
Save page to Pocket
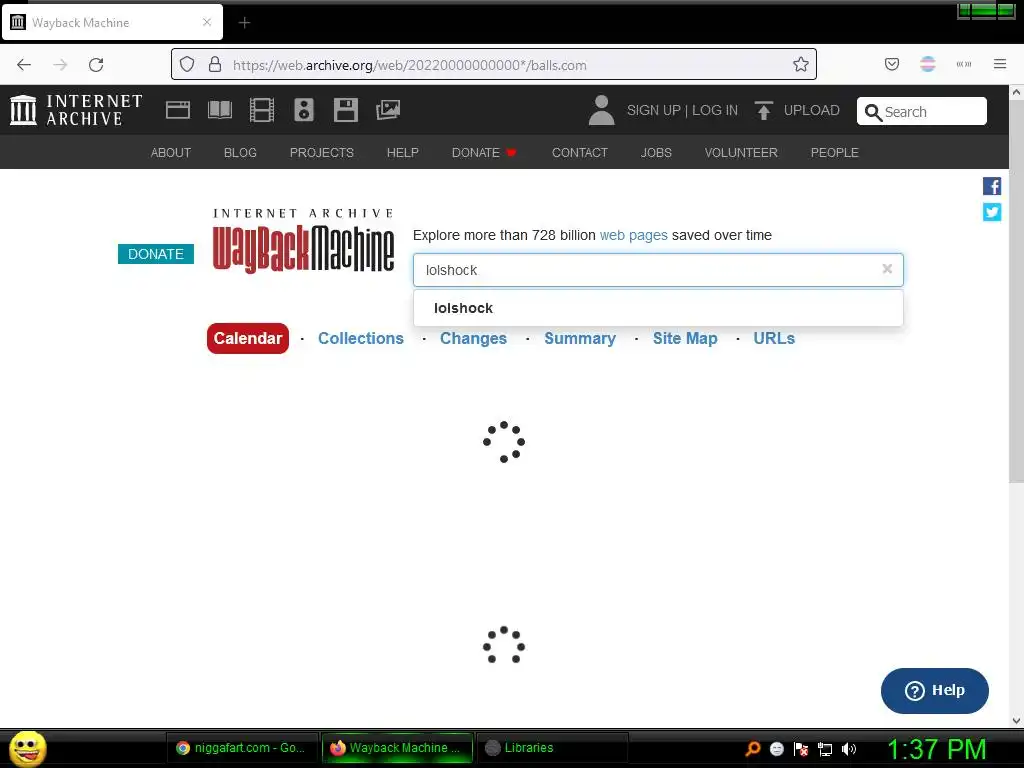coord(892,64)
